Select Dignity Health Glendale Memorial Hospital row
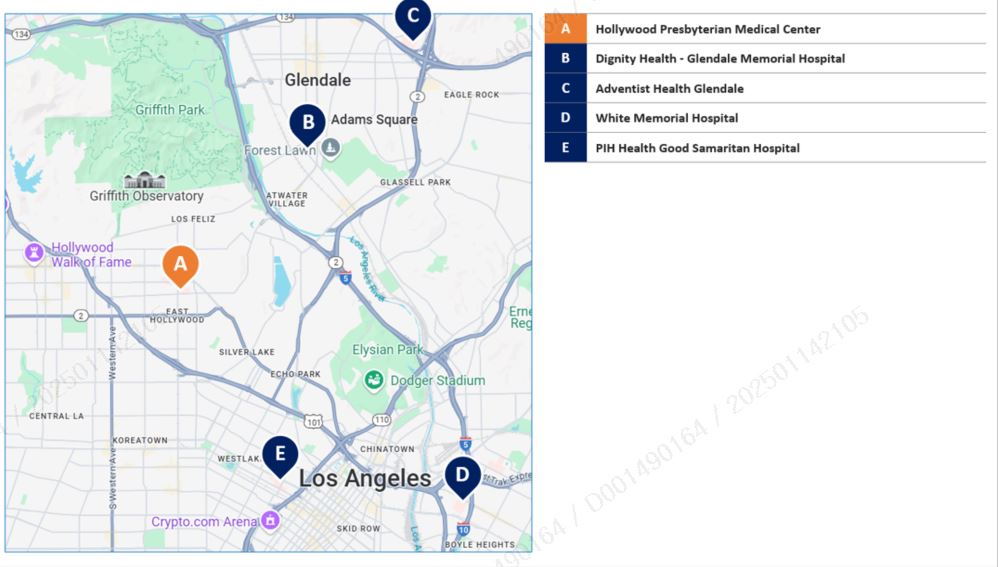 click(x=720, y=58)
